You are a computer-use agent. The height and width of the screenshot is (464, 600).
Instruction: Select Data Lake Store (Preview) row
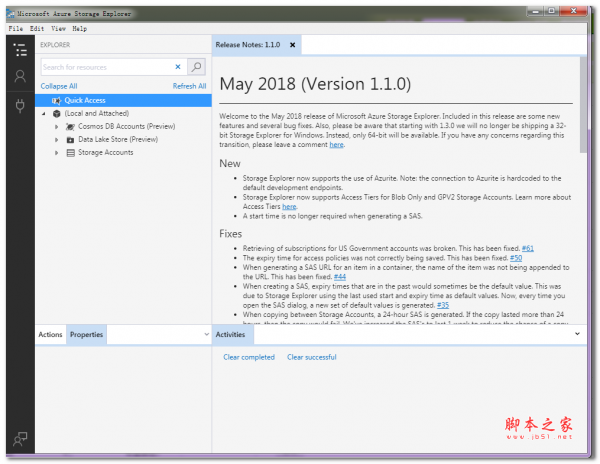point(123,140)
